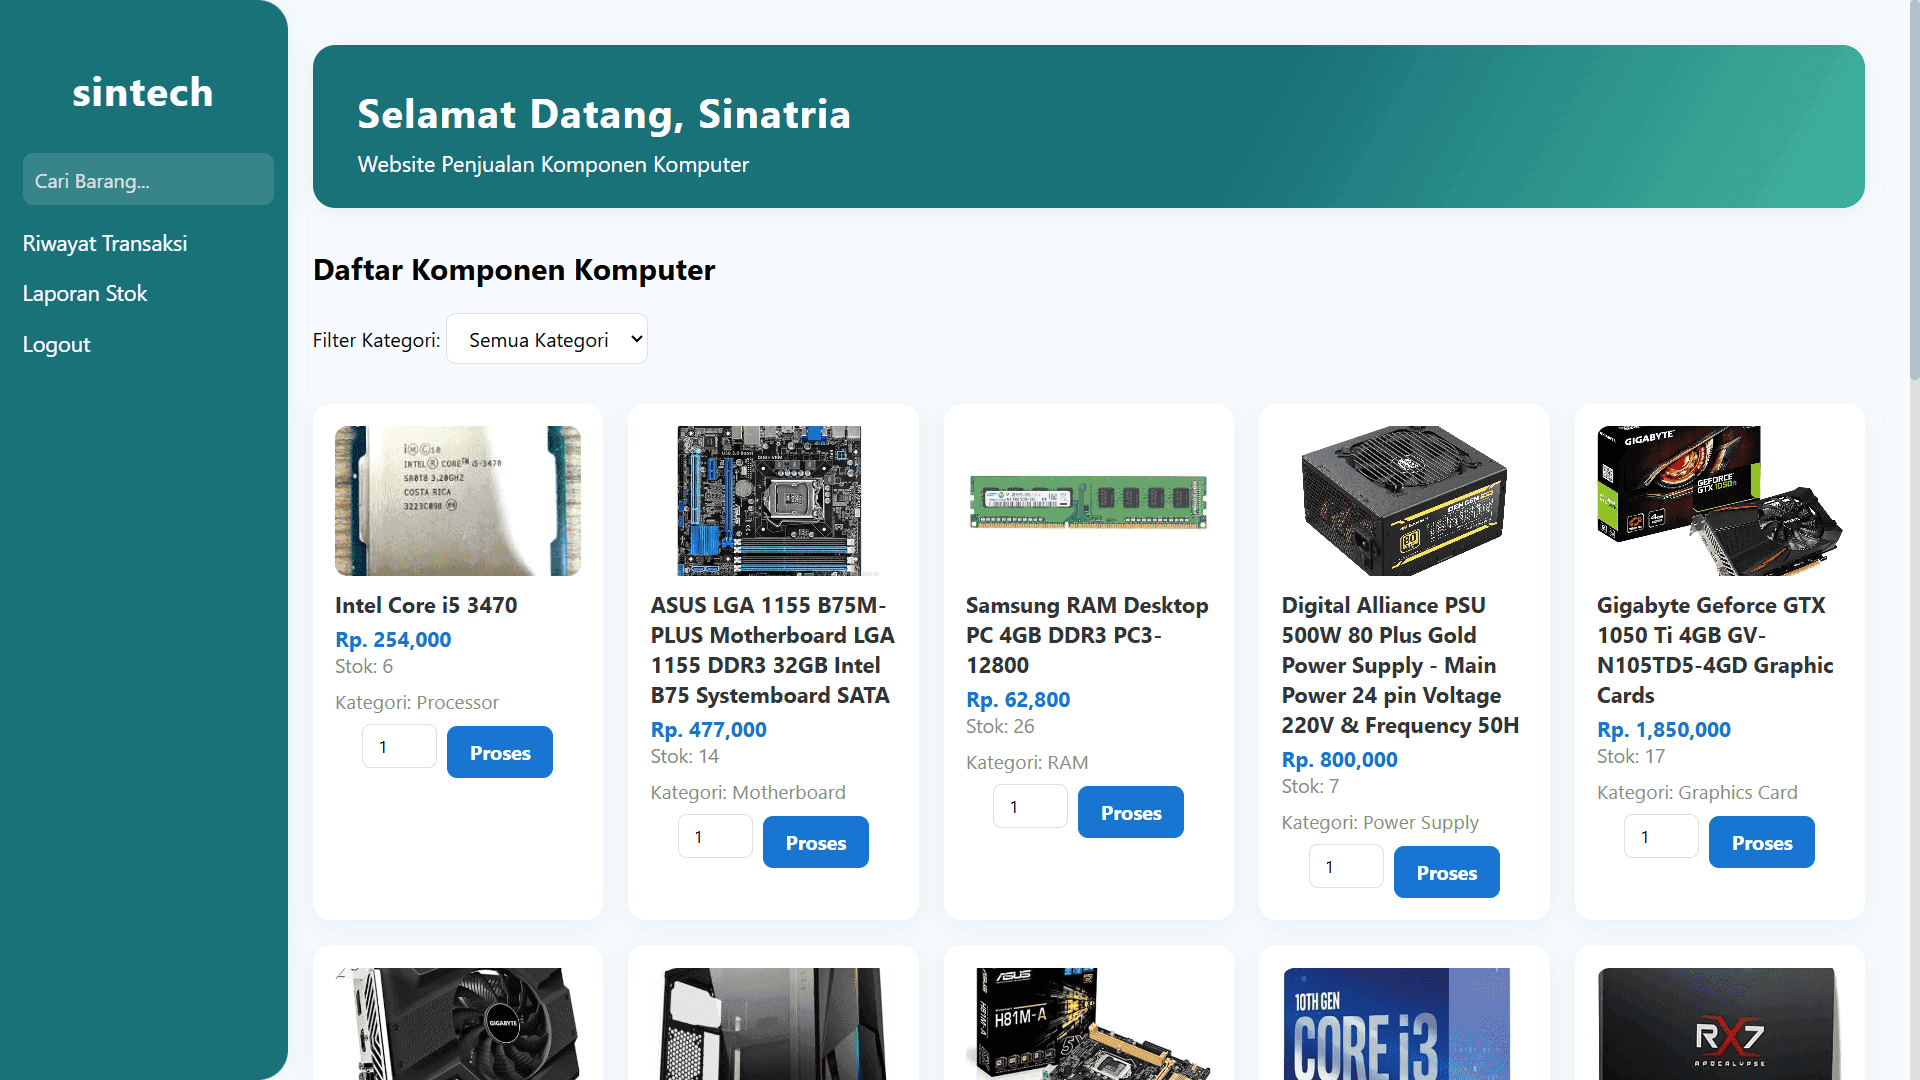
Task: Click the Stok: 26 text
Action: coord(1000,726)
